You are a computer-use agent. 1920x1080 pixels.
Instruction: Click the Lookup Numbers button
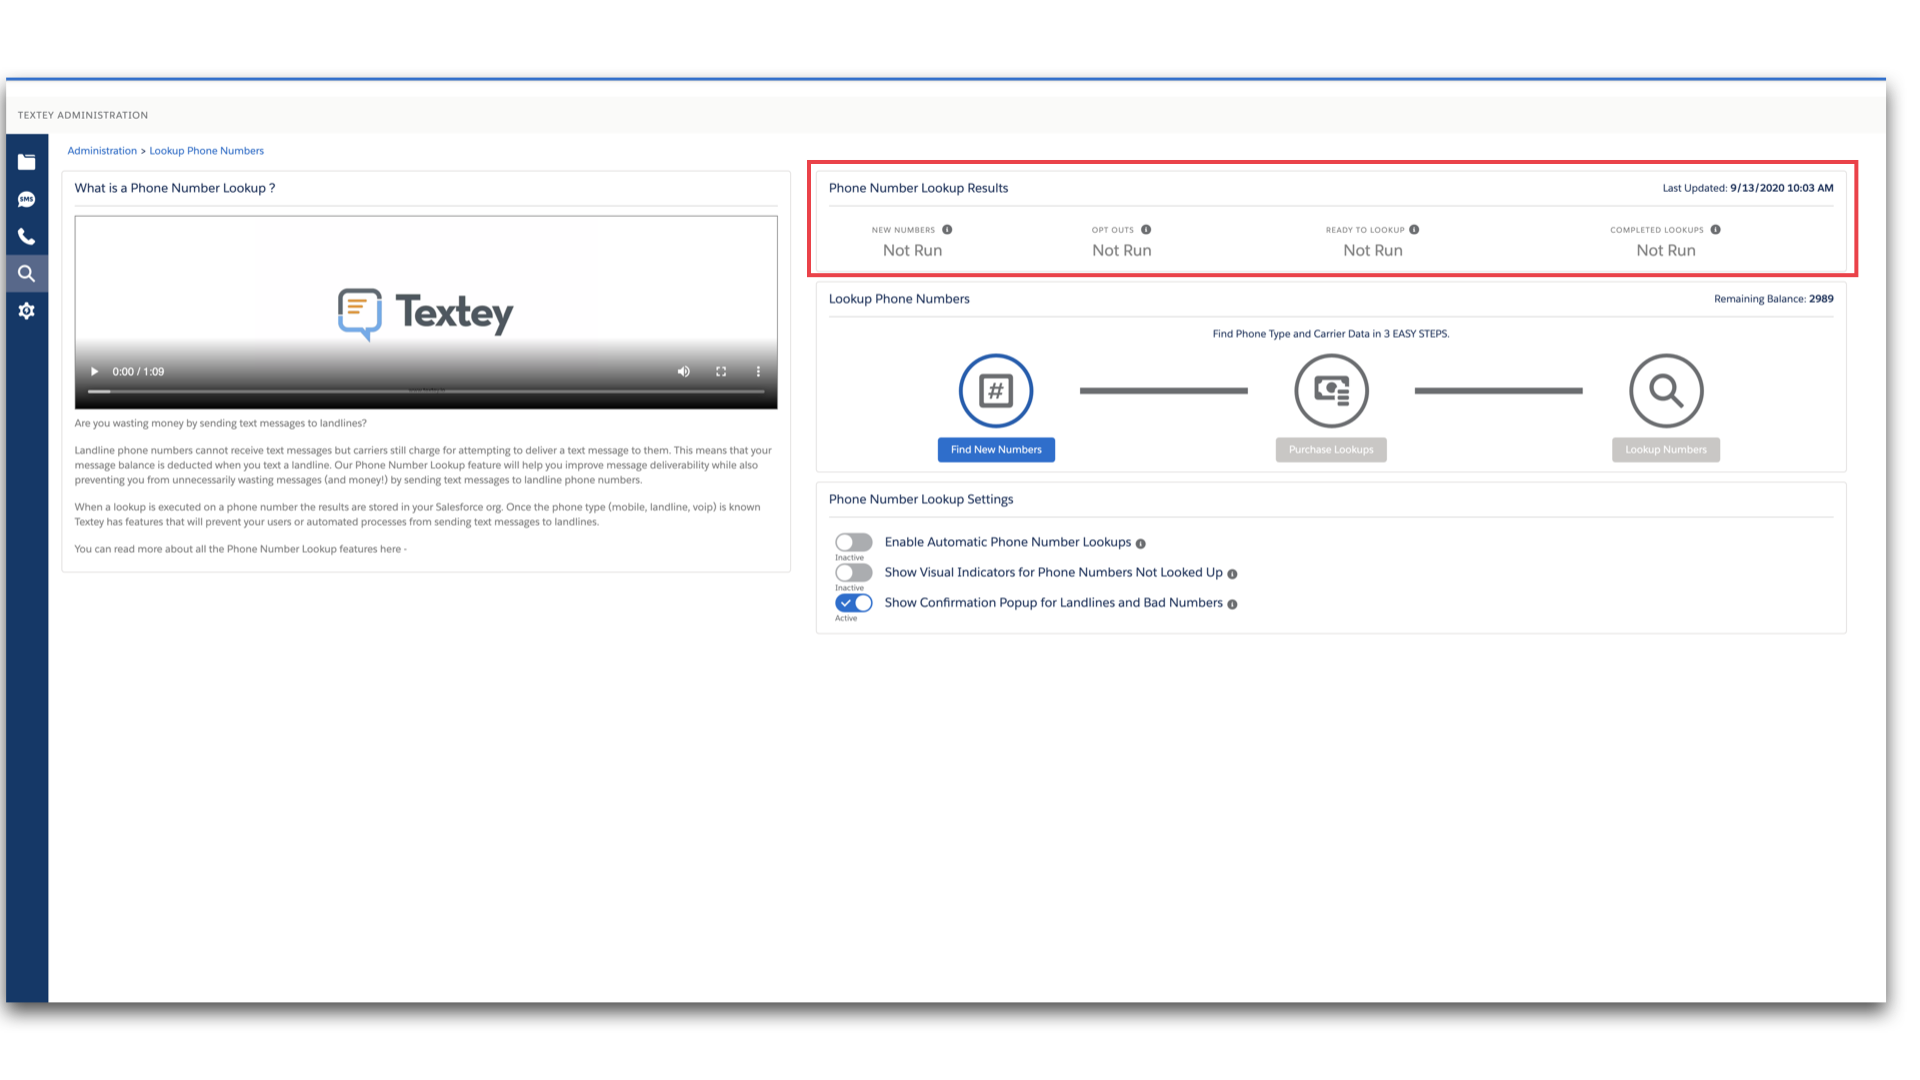(1666, 450)
